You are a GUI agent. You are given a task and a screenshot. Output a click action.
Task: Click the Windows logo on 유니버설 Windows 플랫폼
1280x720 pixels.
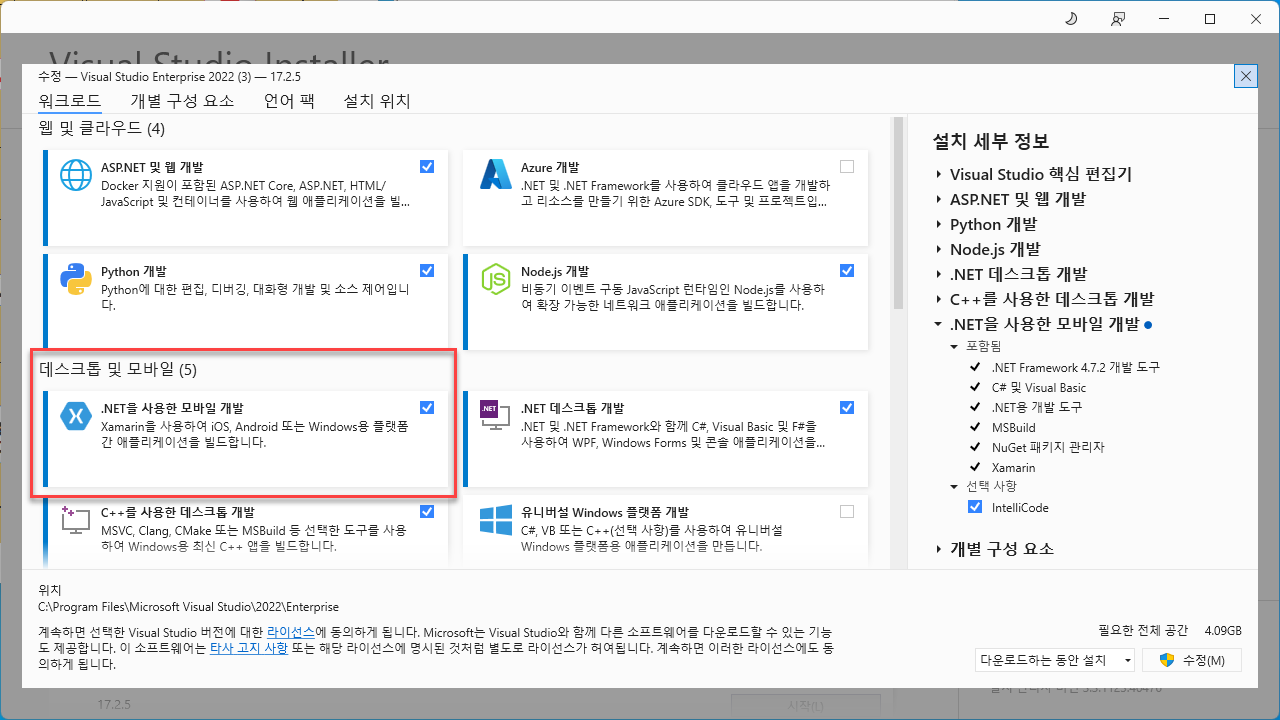click(496, 519)
